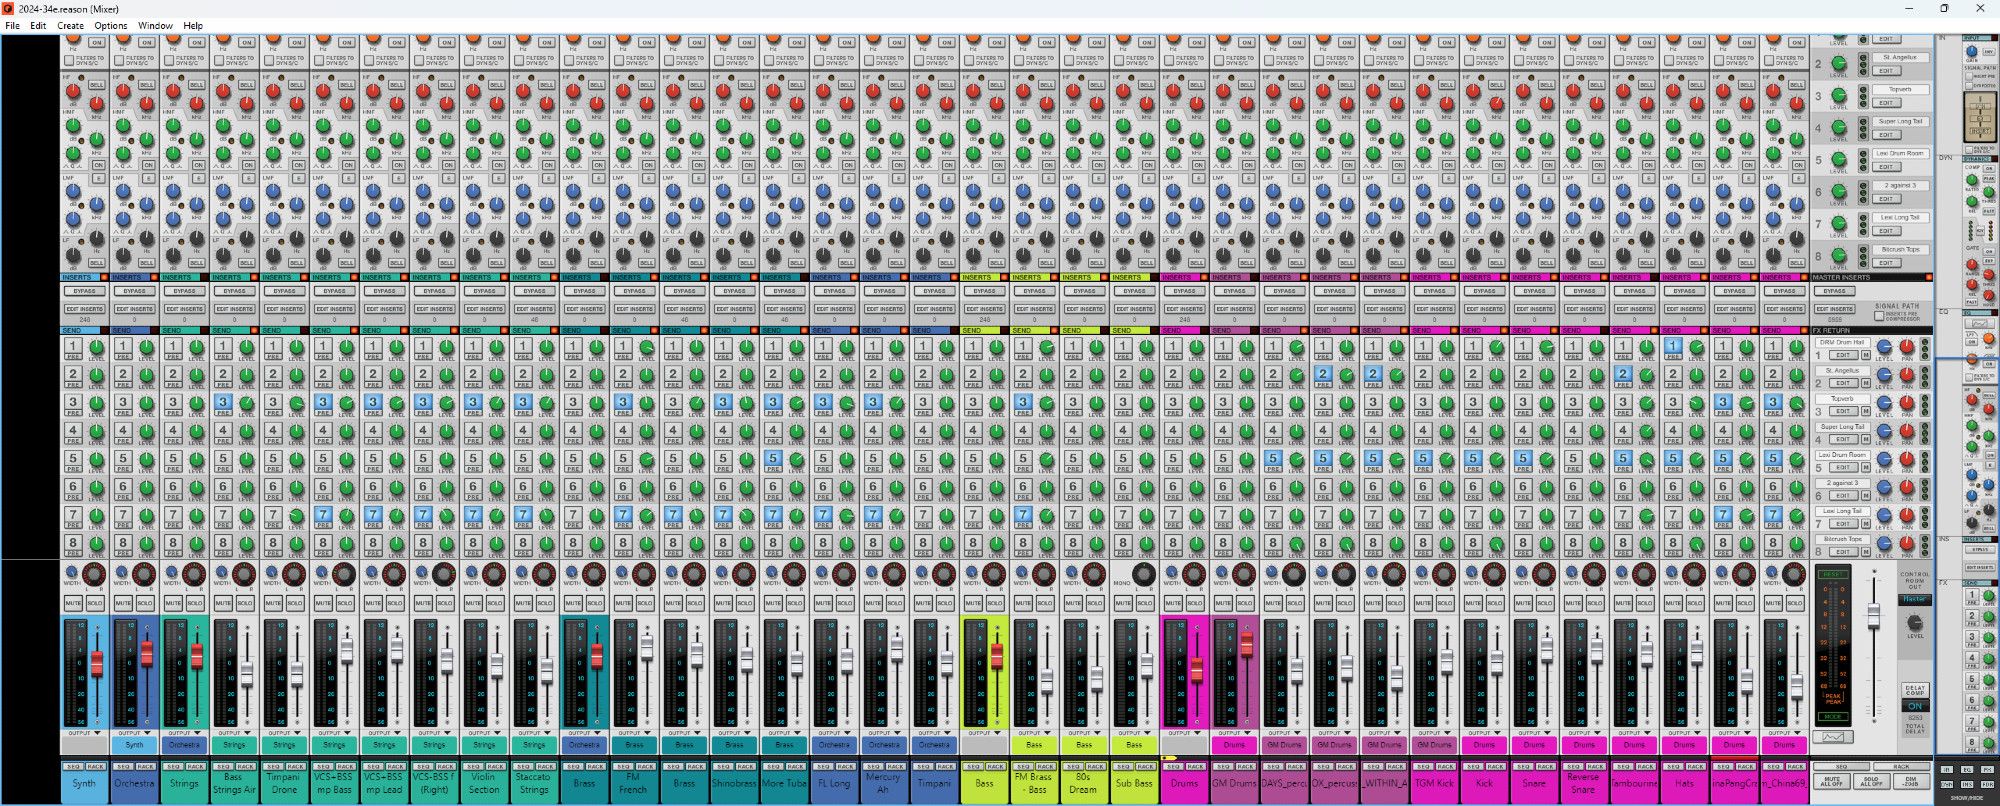This screenshot has width=2000, height=806.
Task: Click the red pan knob for Lexi Long Tail return
Action: point(1907,515)
